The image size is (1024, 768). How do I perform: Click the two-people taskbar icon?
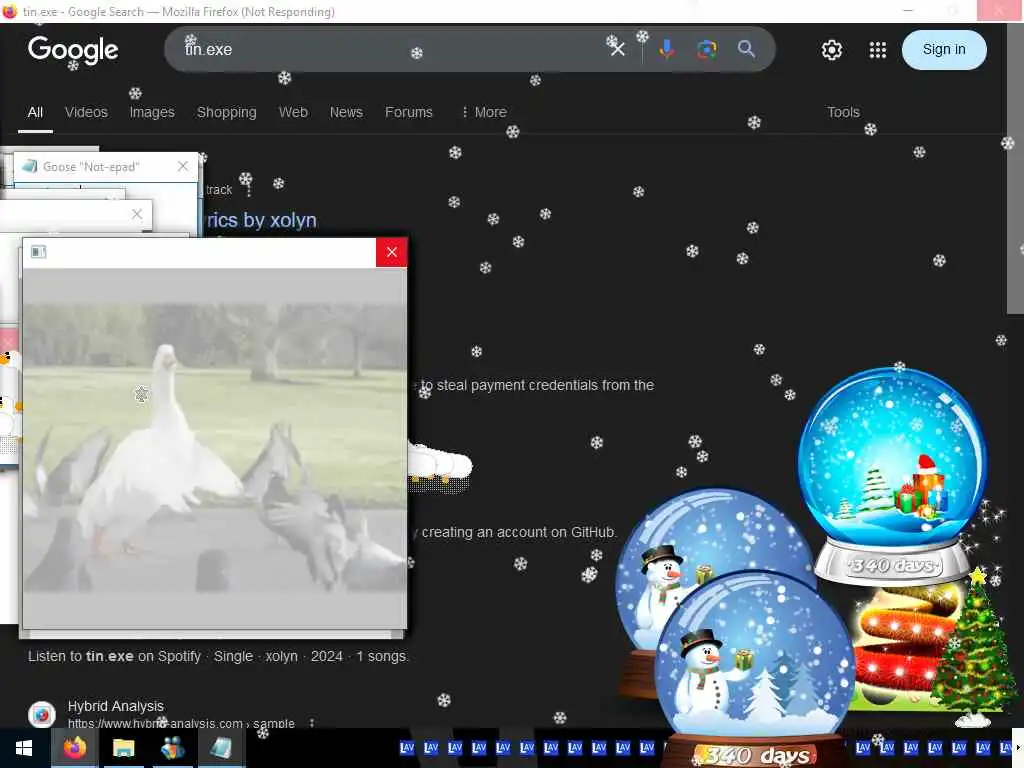tap(172, 748)
